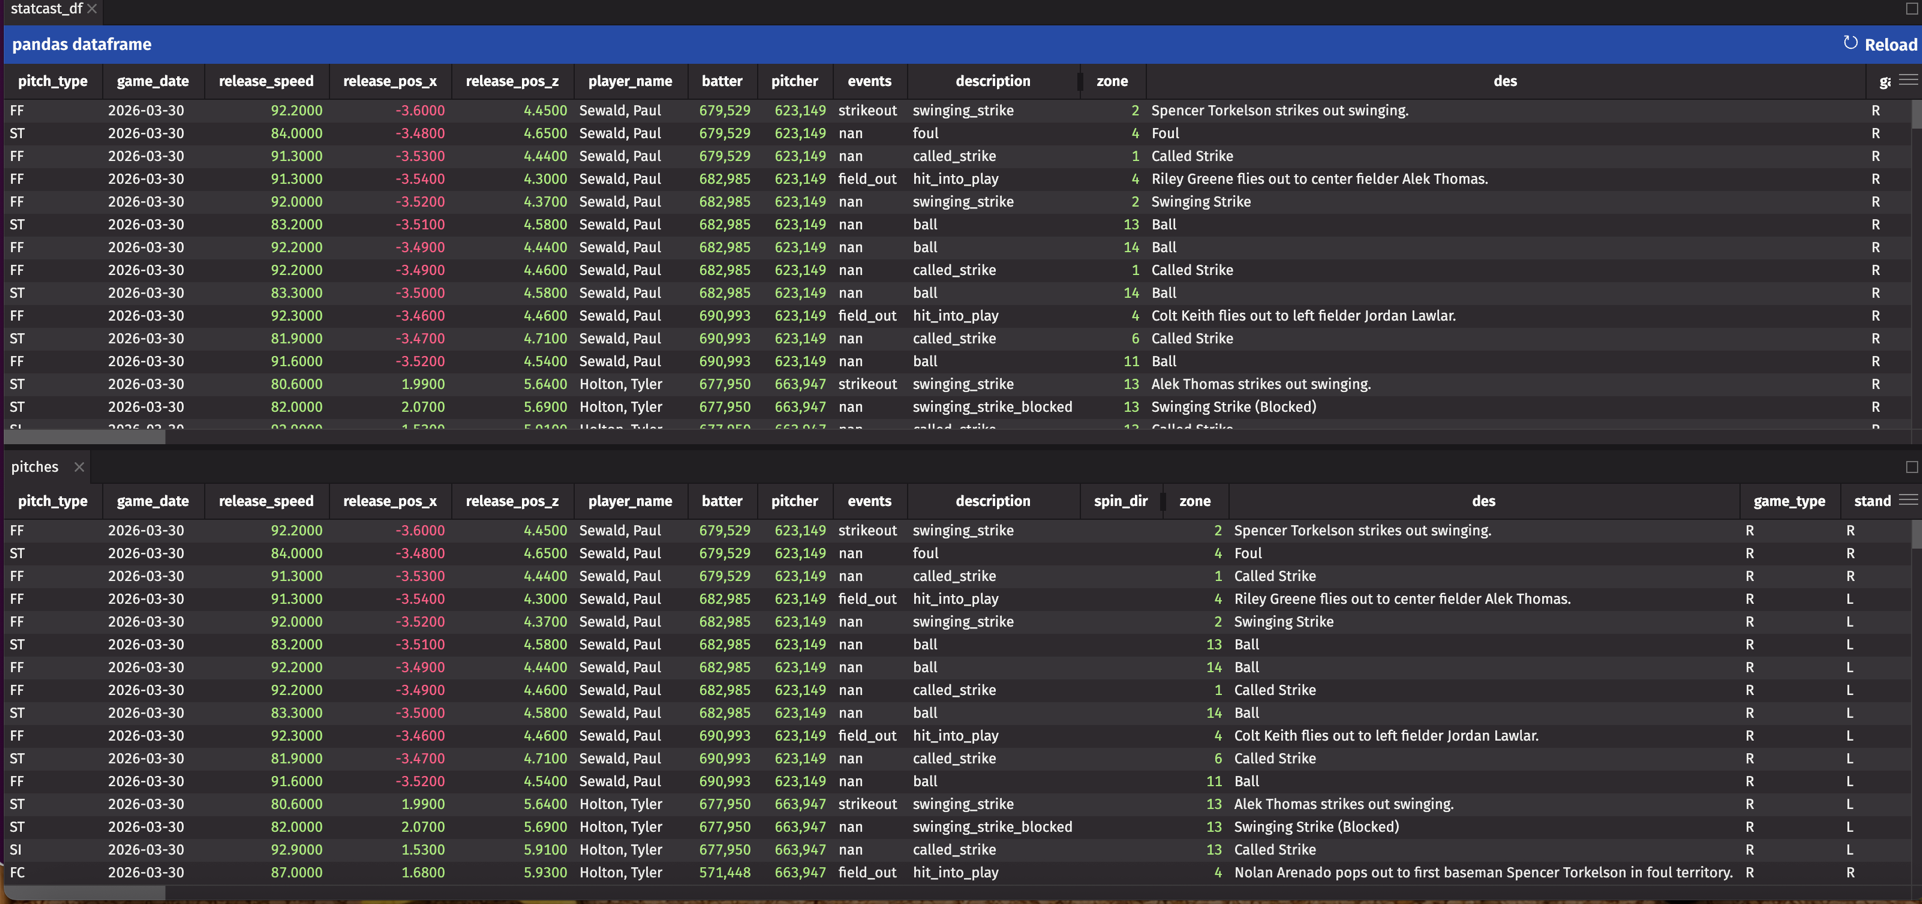The image size is (1922, 904).
Task: Close the statcast_df tab
Action: (92, 9)
